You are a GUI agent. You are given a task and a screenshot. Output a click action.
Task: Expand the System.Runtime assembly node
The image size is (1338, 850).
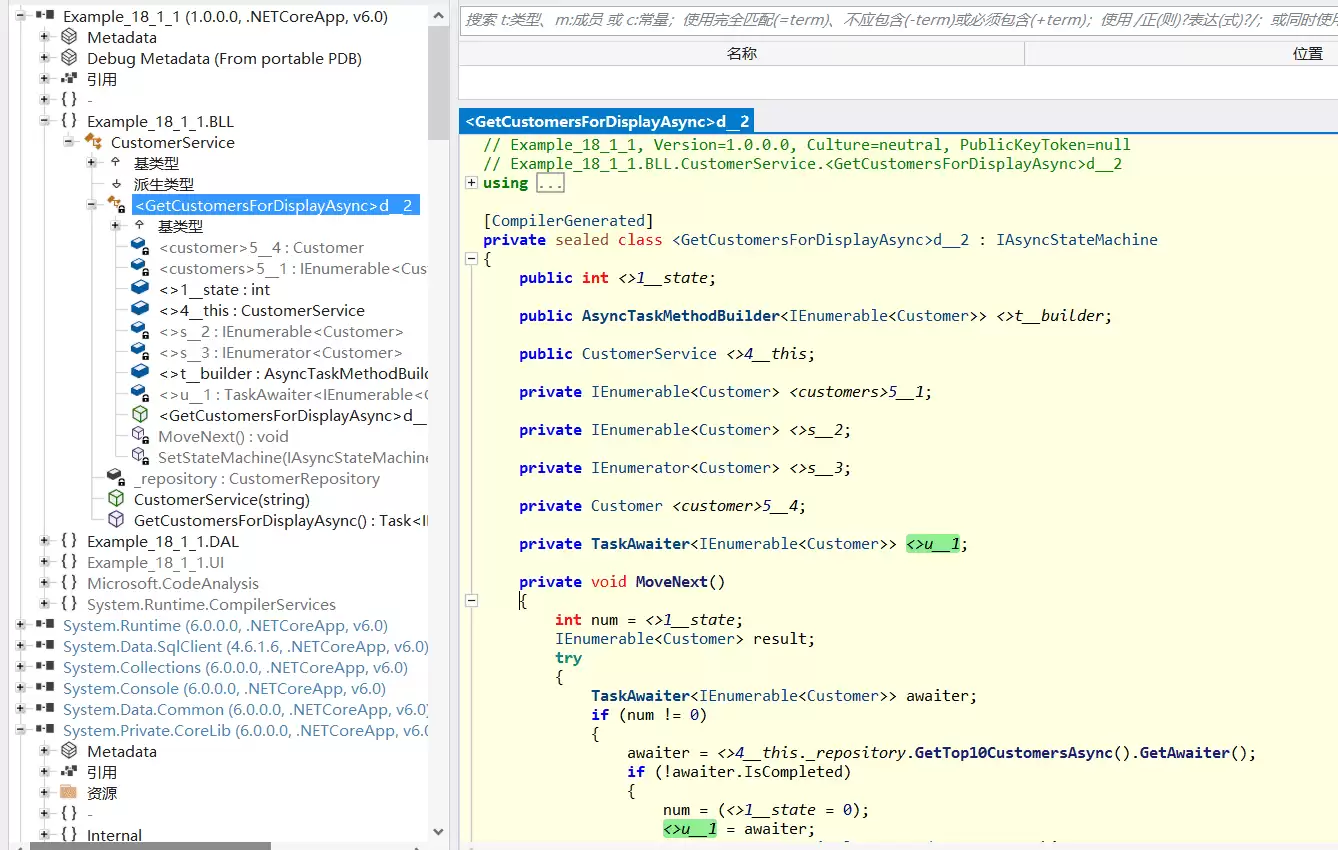pos(20,625)
